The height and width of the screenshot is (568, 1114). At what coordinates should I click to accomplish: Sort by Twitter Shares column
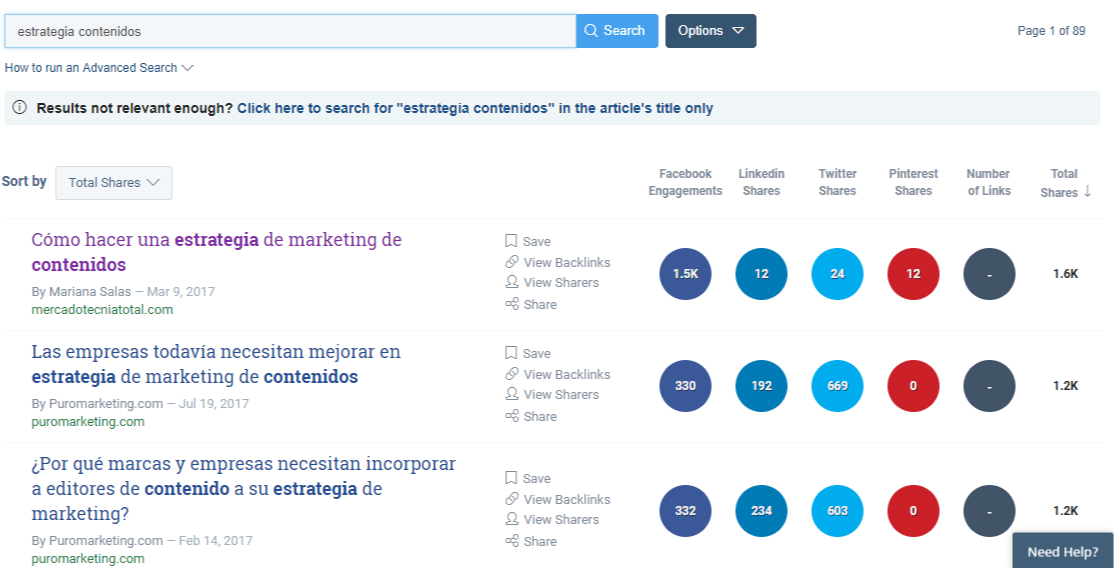pyautogui.click(x=837, y=182)
